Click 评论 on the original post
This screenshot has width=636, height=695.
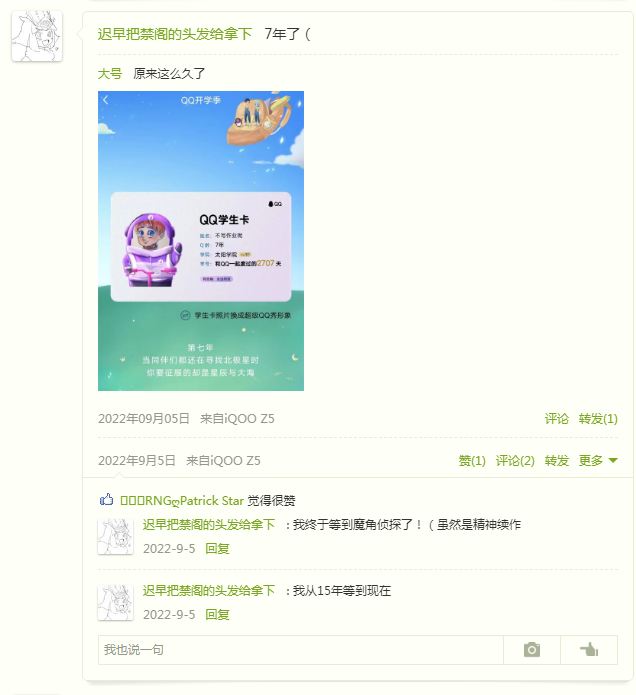tap(556, 418)
